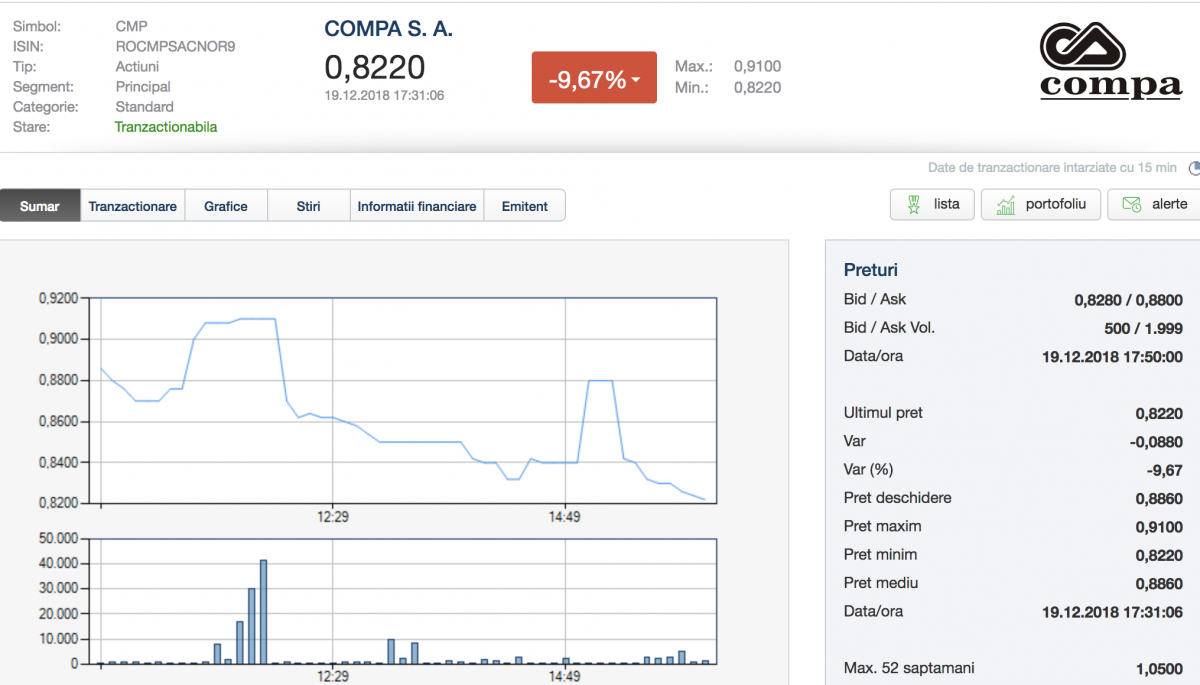Viewport: 1200px width, 685px height.
Task: Click the alerte envelope icon
Action: point(1131,205)
